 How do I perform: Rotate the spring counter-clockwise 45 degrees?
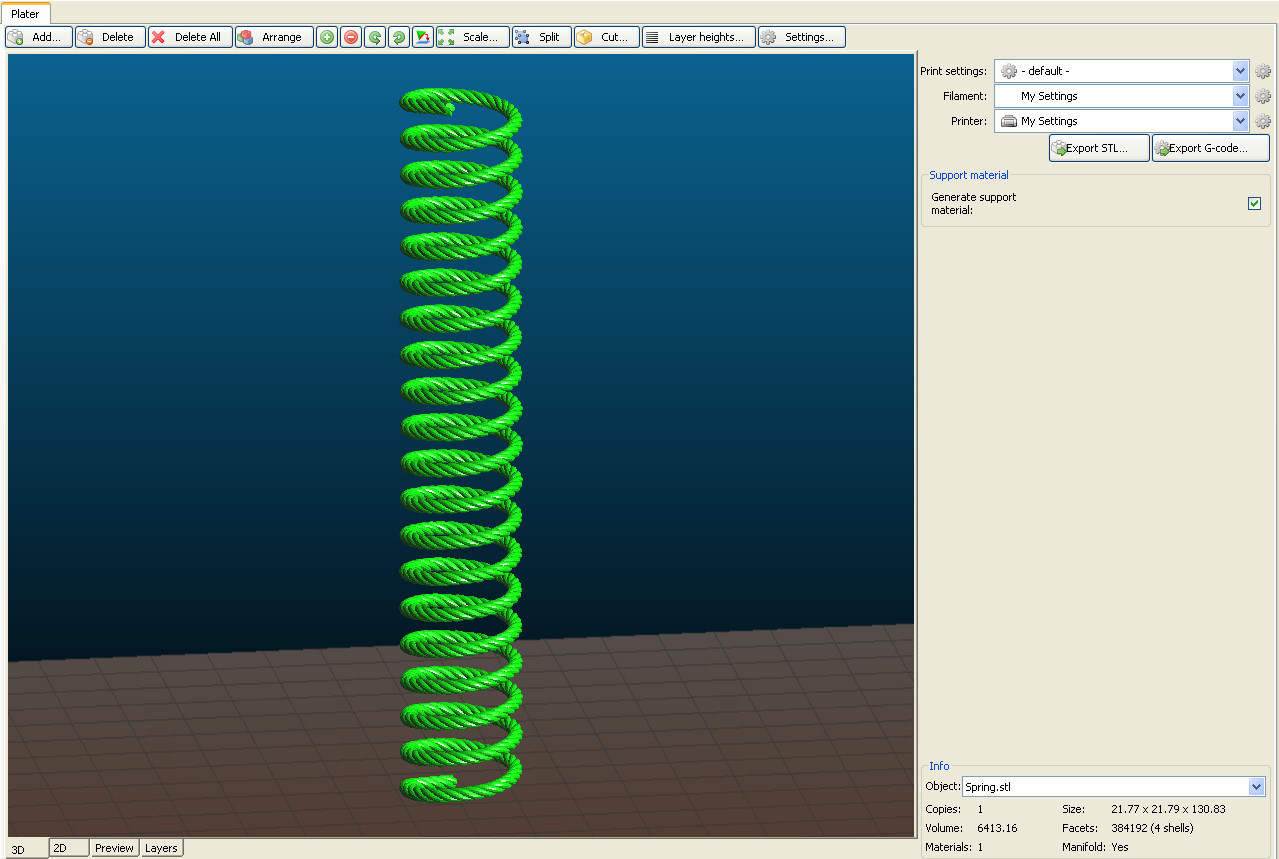pos(374,37)
